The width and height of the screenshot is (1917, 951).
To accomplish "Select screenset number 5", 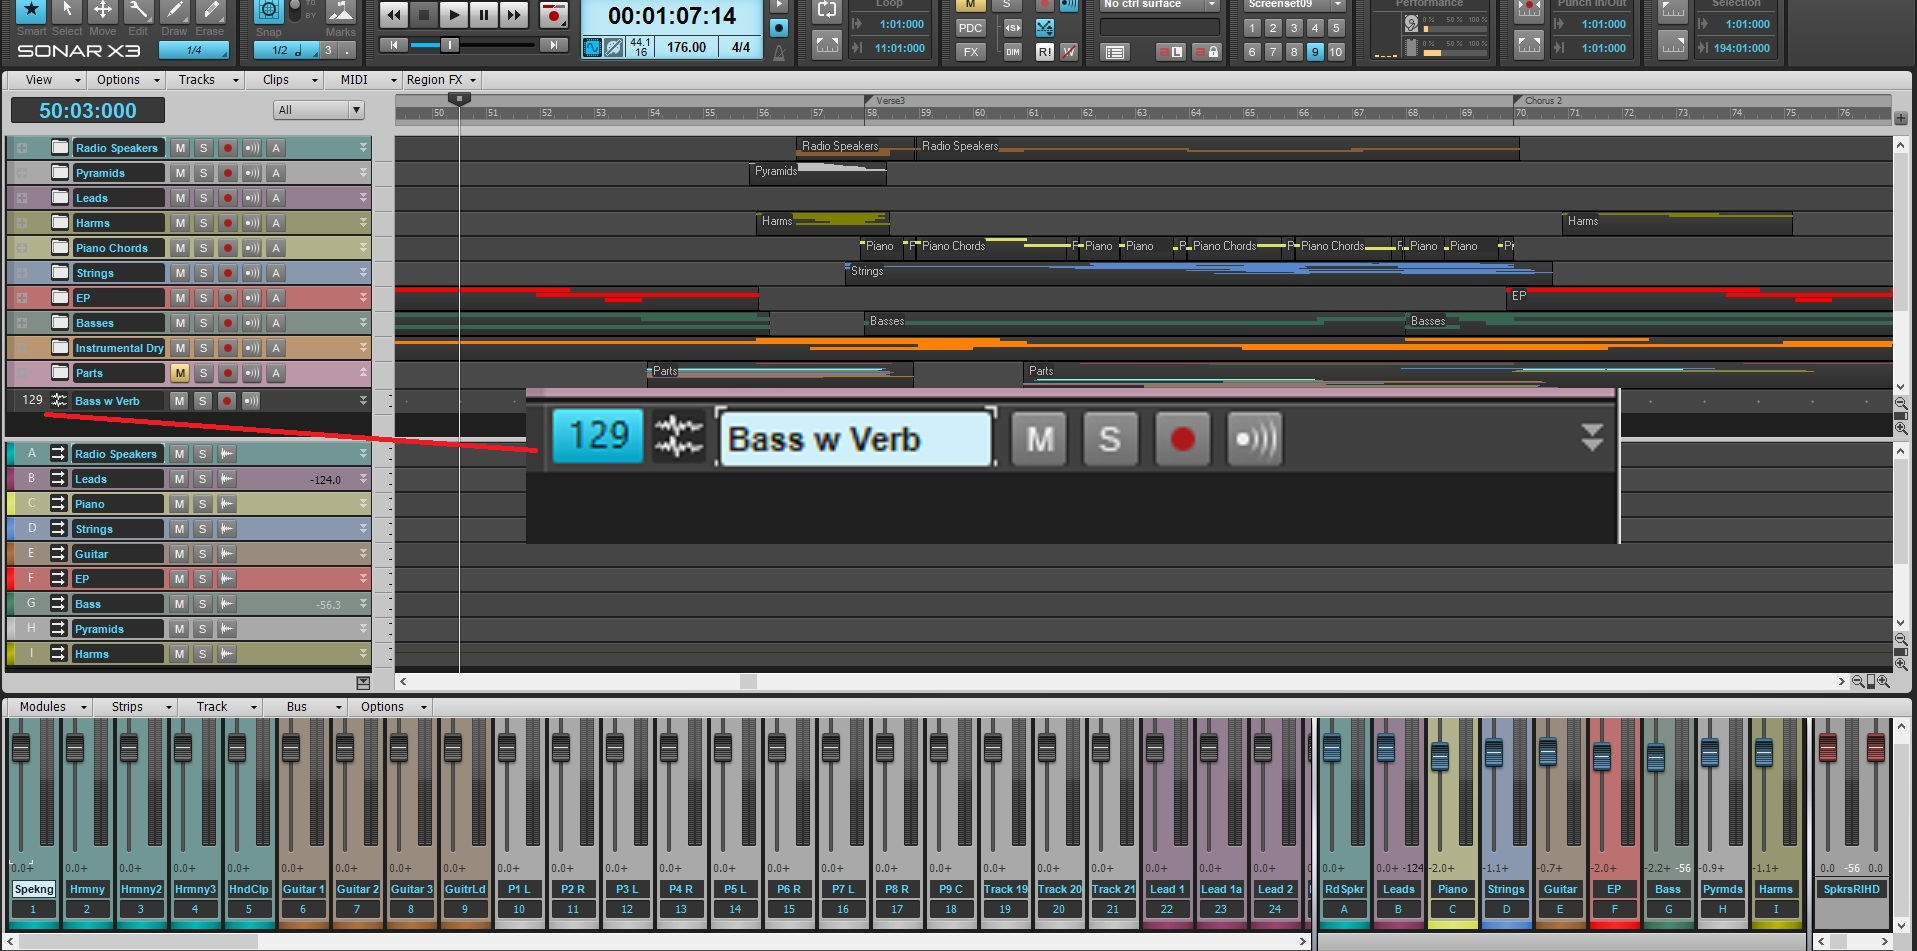I will 1336,28.
